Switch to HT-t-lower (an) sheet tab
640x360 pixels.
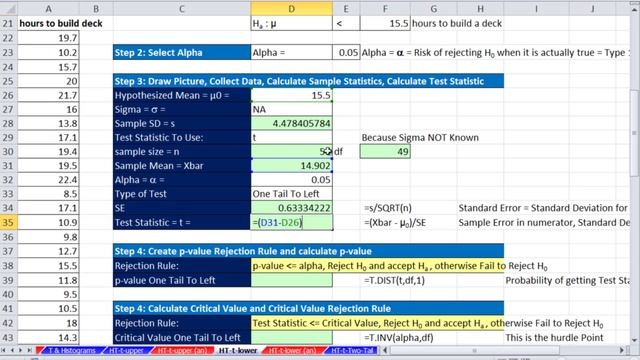click(292, 350)
